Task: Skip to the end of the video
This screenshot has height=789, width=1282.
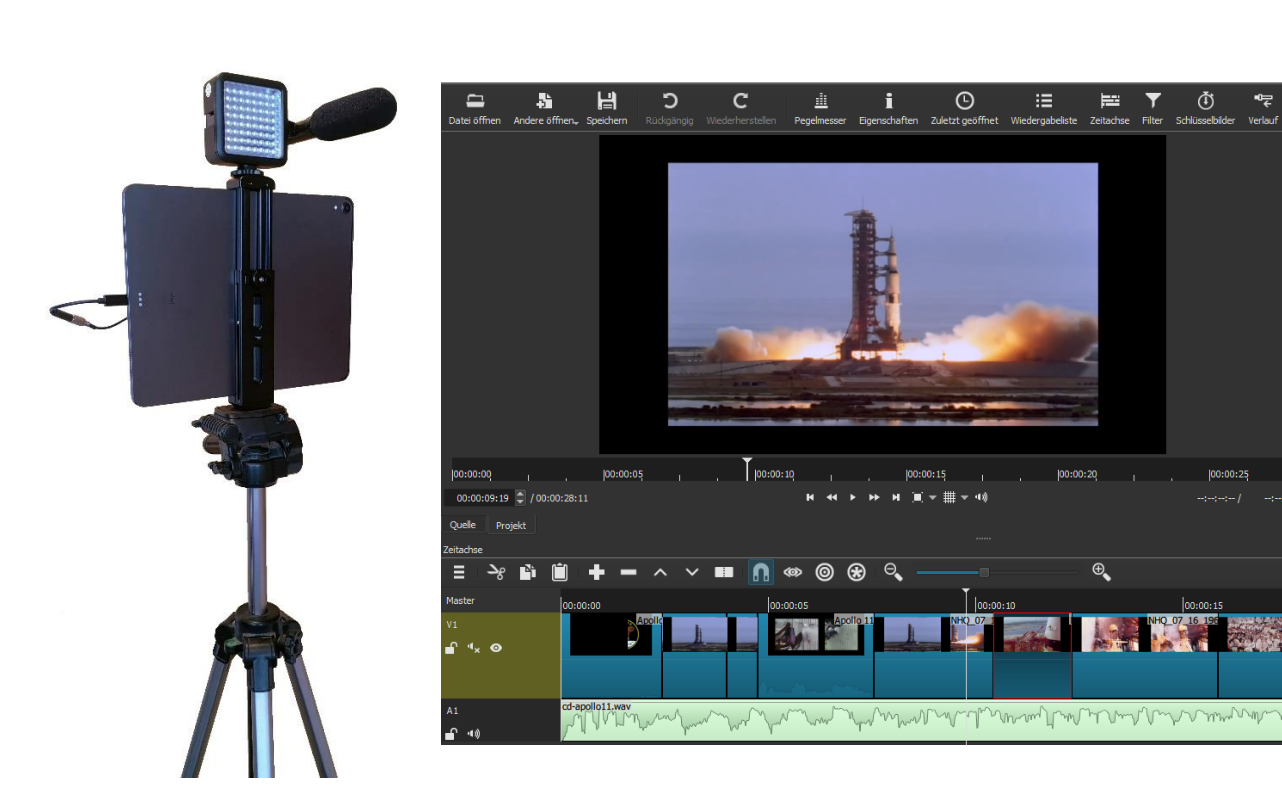Action: pyautogui.click(x=896, y=497)
